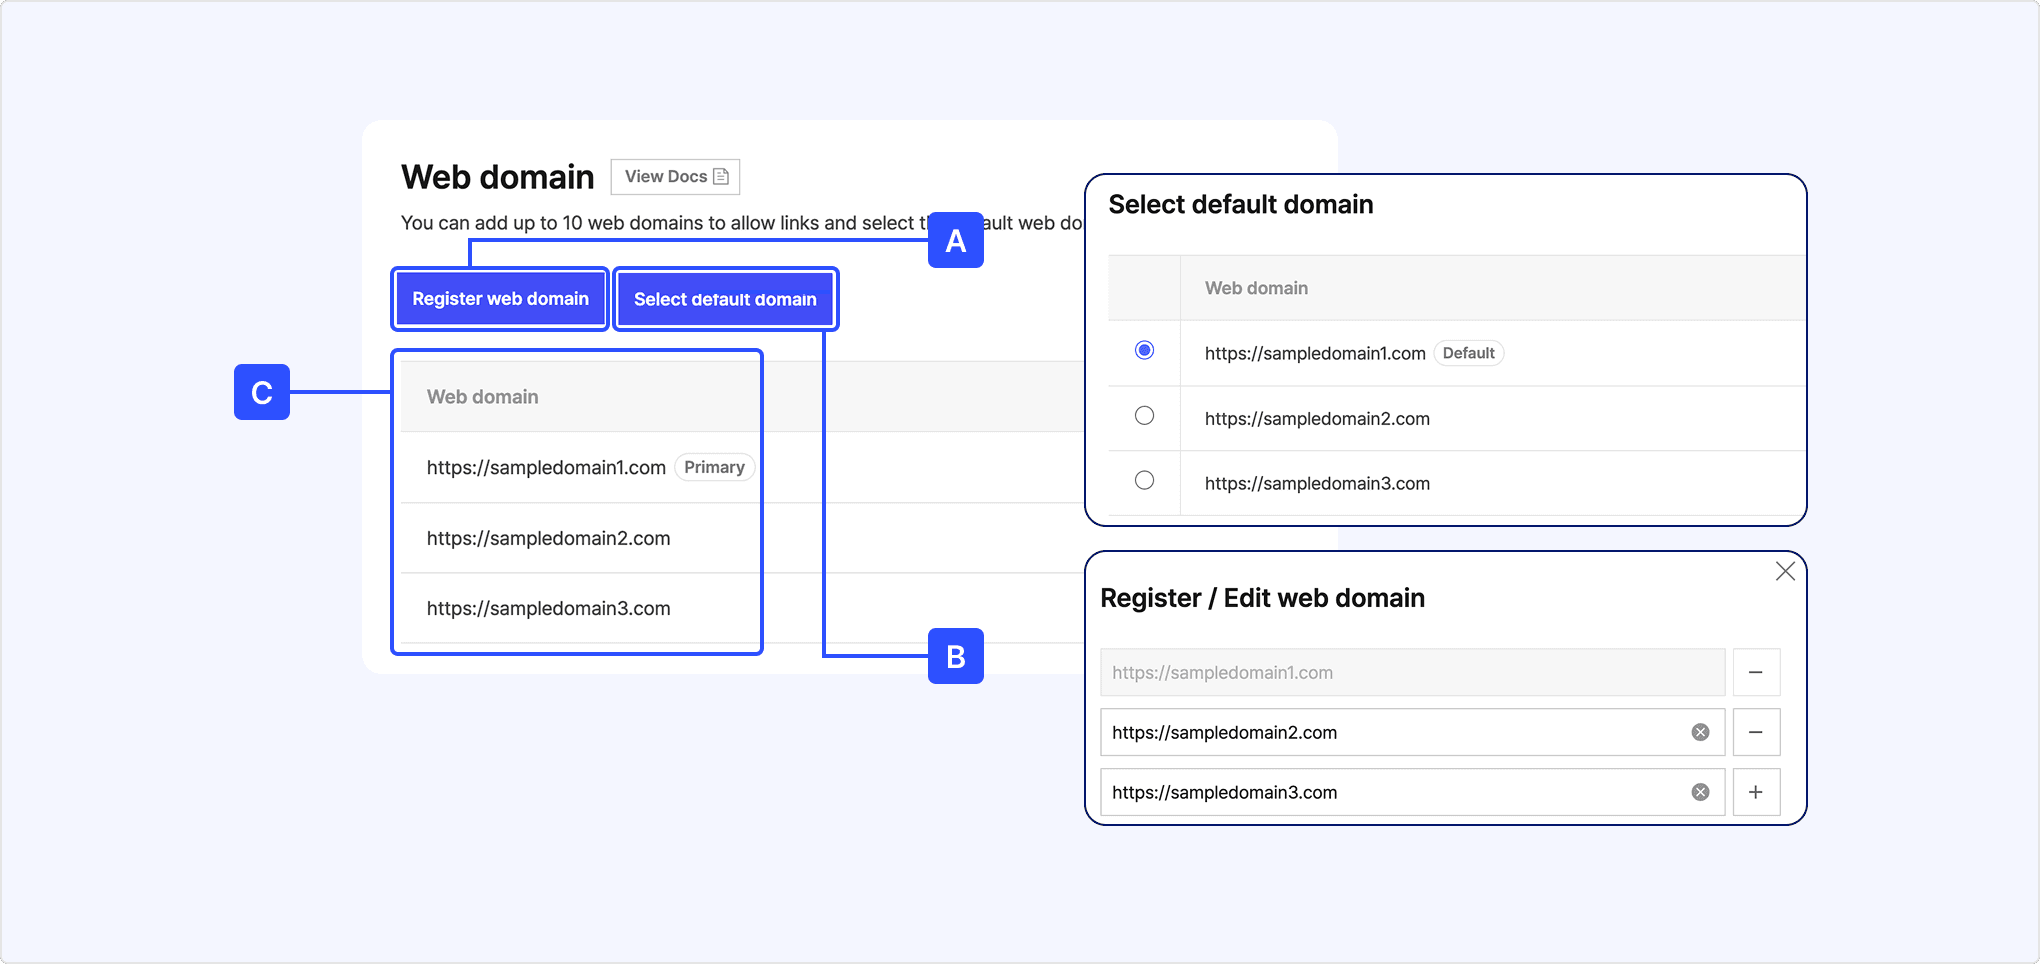The image size is (2040, 964).
Task: Click the annotation marker labeled B
Action: (x=955, y=656)
